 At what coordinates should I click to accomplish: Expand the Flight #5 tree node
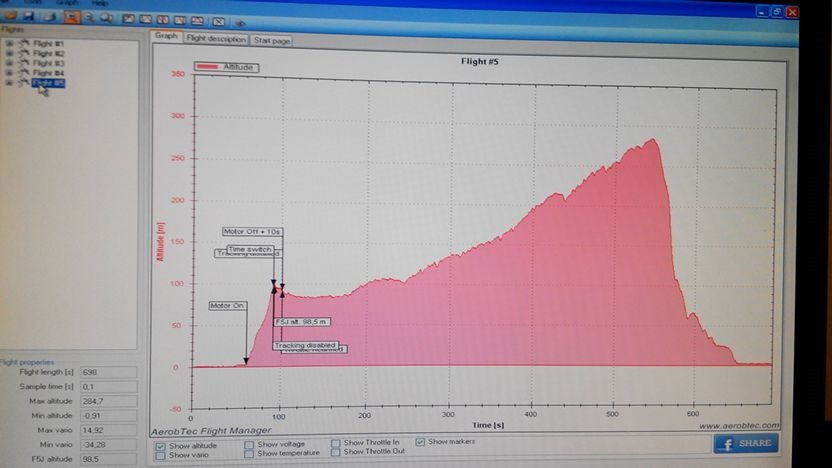tap(10, 83)
